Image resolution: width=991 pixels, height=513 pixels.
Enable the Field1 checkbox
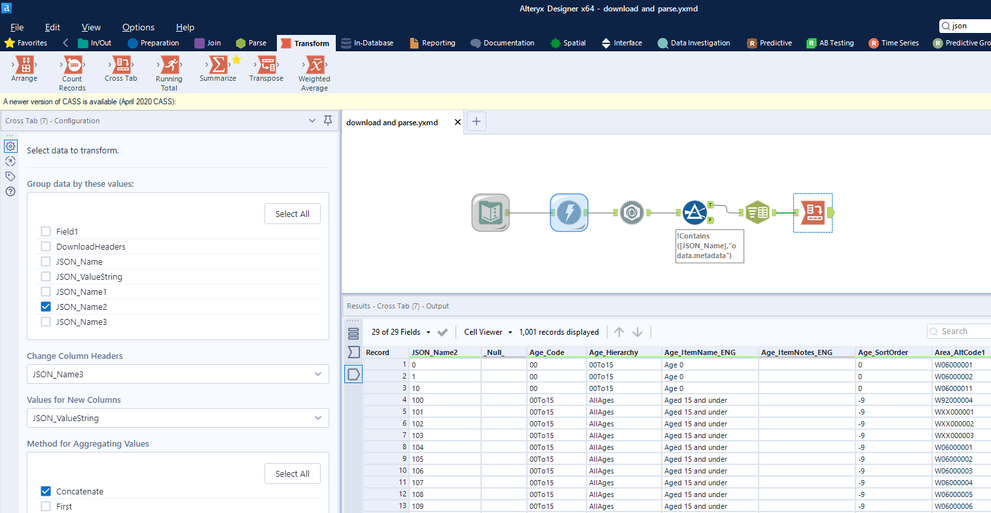(46, 231)
